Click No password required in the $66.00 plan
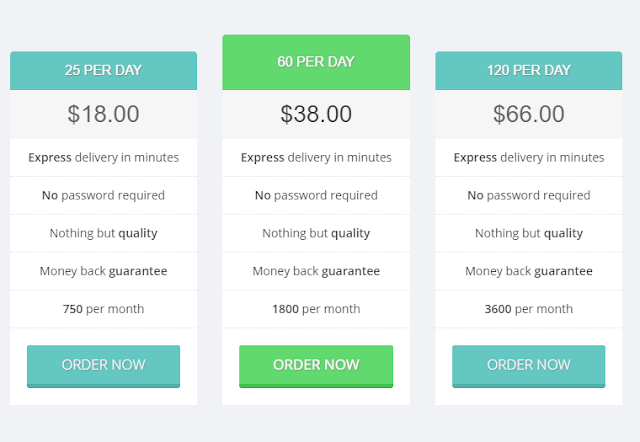 [529, 195]
